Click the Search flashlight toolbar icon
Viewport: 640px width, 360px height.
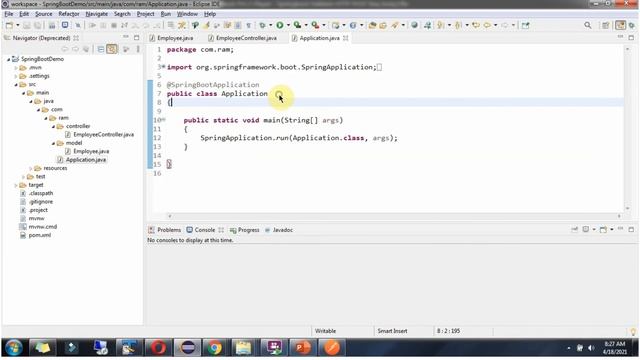(395, 25)
